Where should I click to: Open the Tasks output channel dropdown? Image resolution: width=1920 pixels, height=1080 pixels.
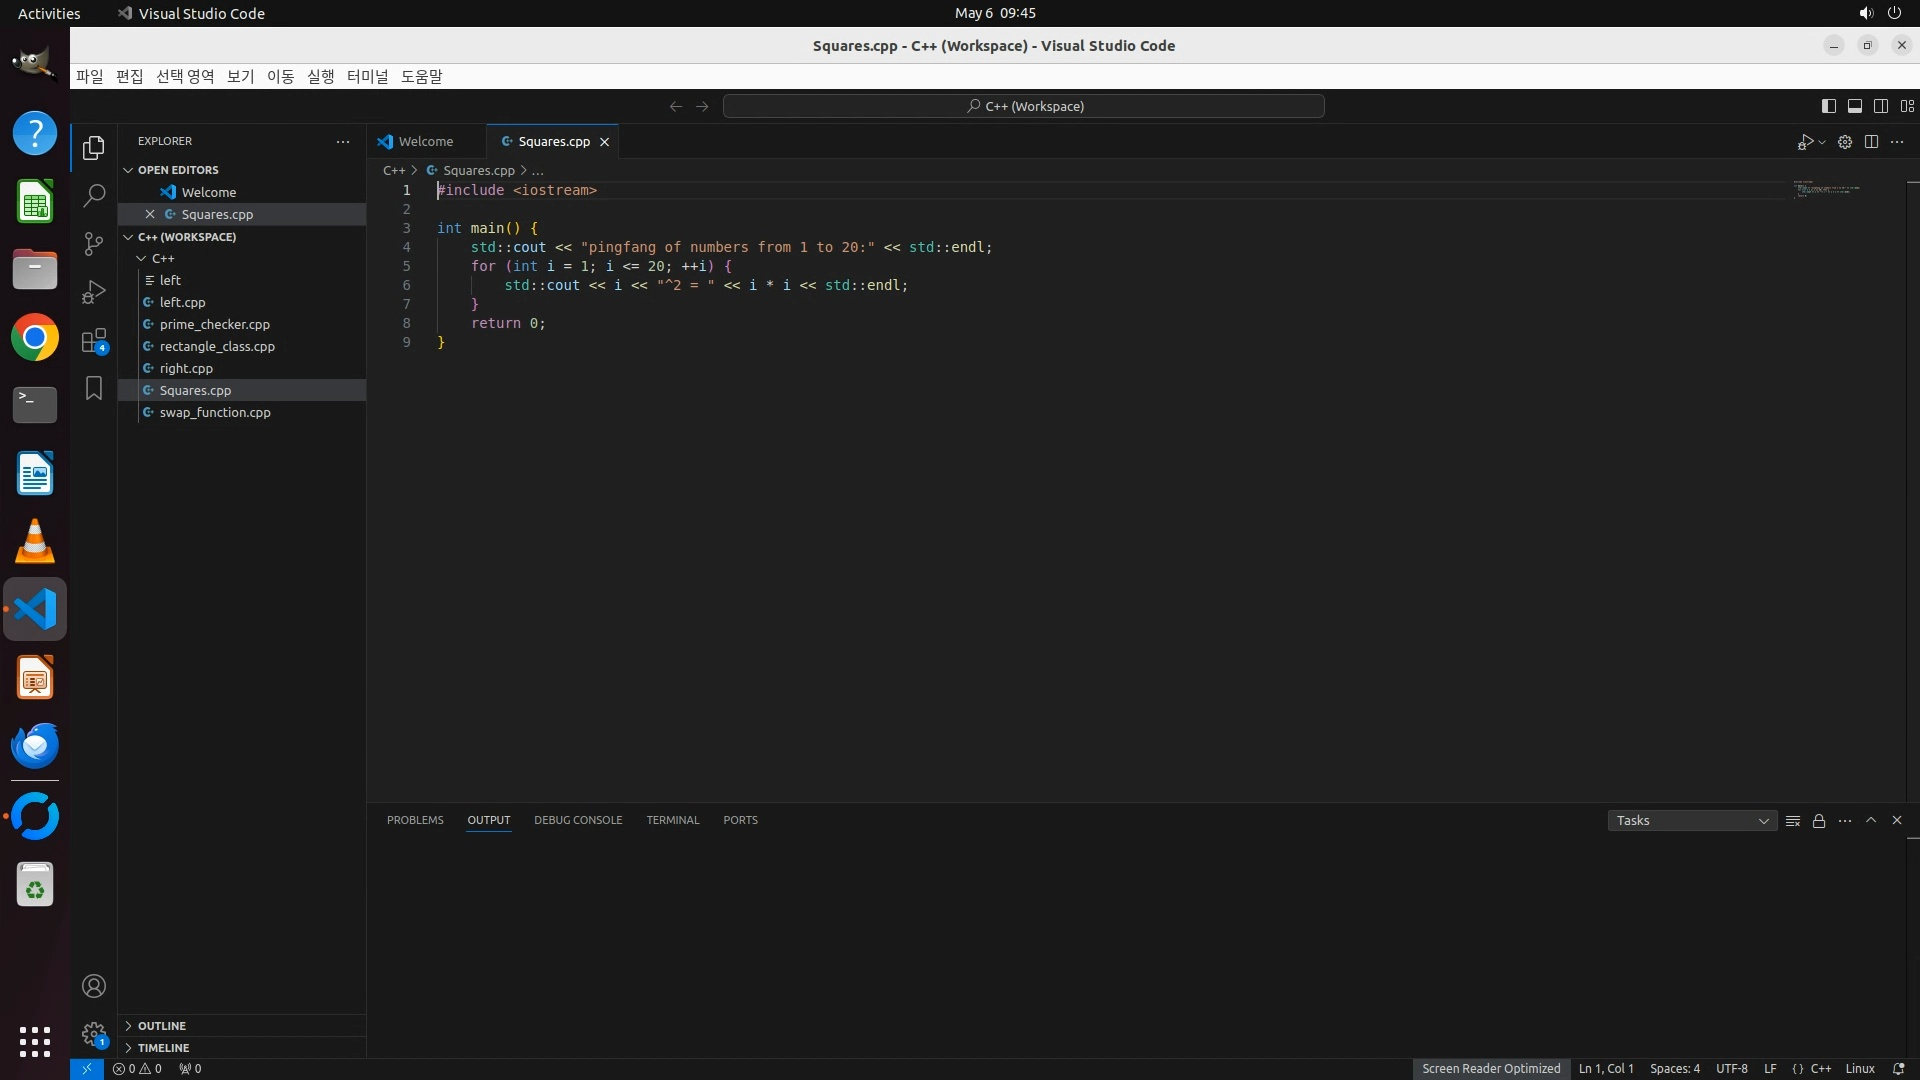pyautogui.click(x=1692, y=821)
